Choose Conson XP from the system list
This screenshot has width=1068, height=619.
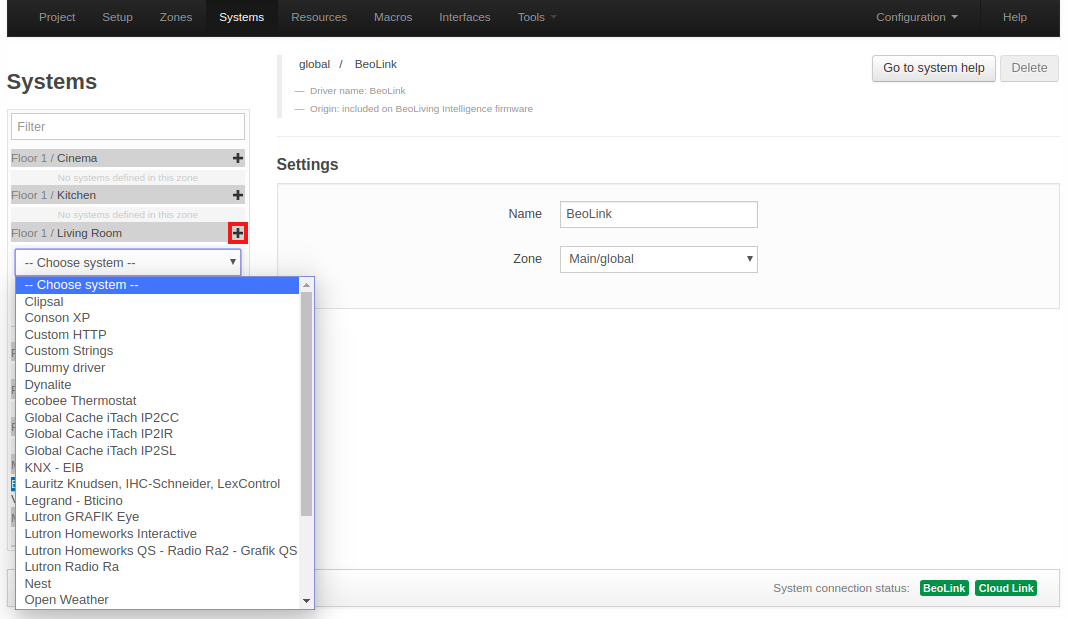(157, 318)
